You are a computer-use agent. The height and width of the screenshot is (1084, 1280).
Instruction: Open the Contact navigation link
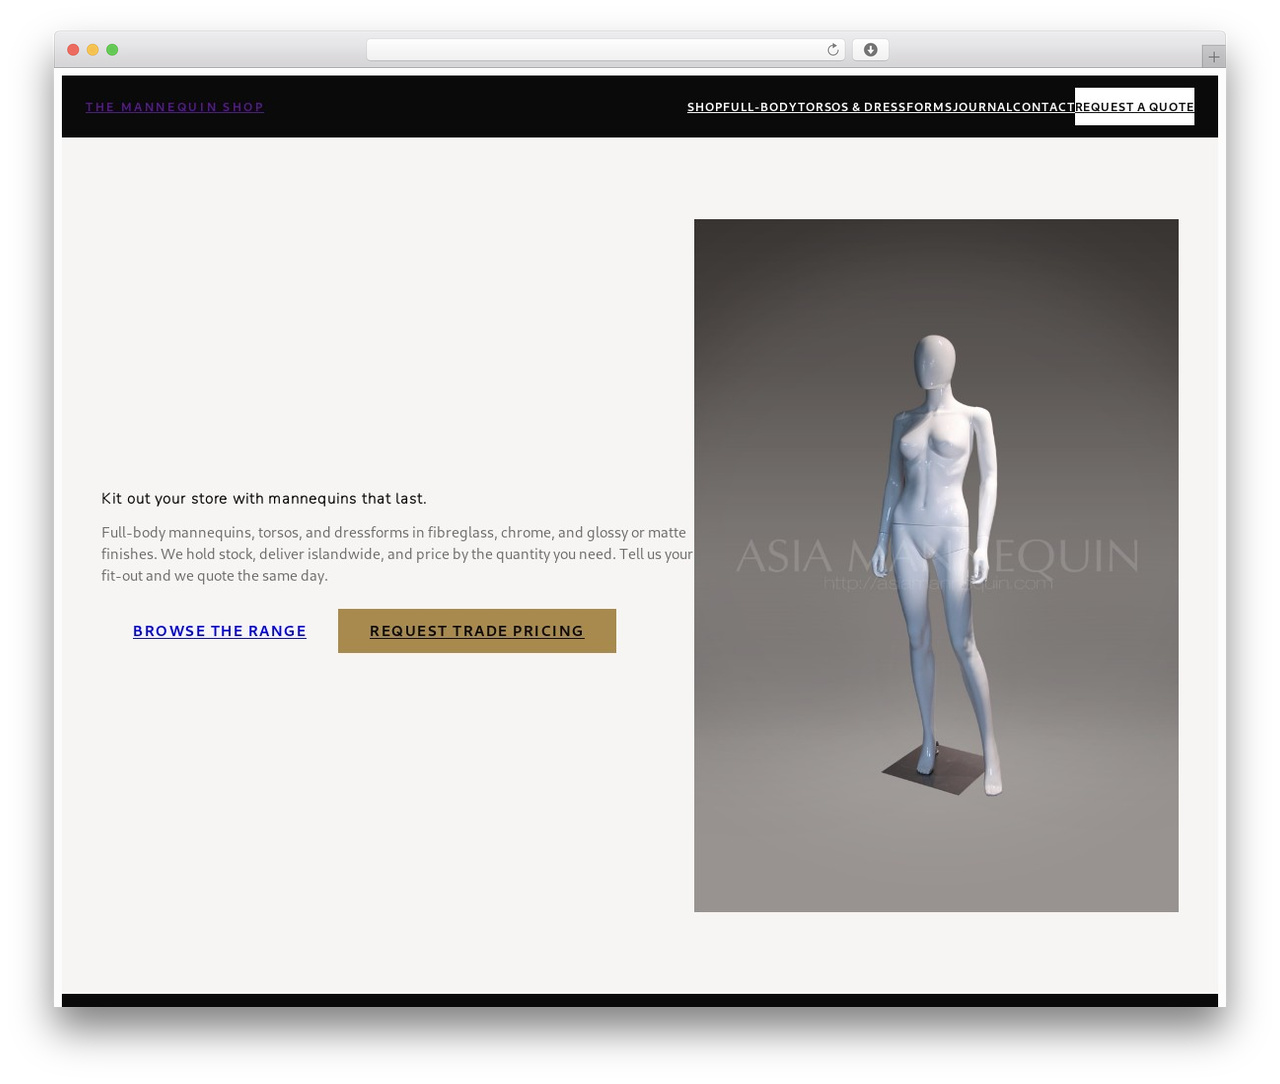coord(1044,107)
